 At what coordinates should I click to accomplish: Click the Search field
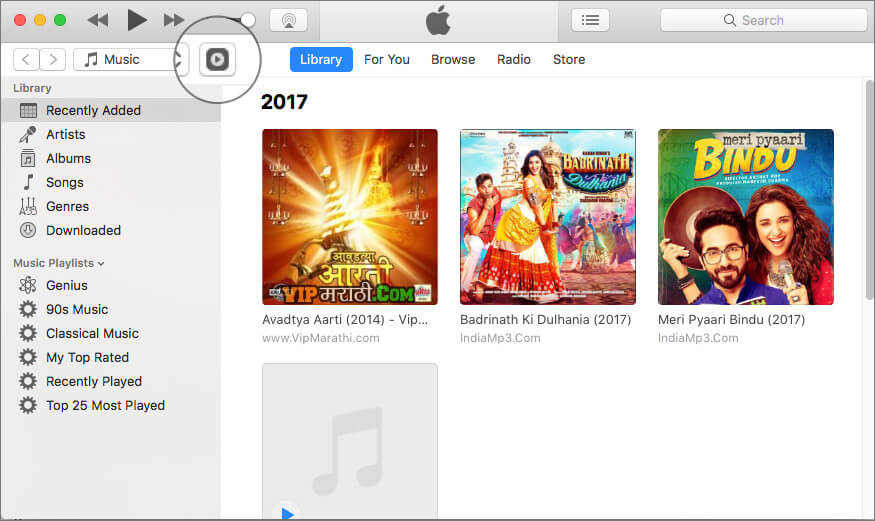[x=763, y=21]
